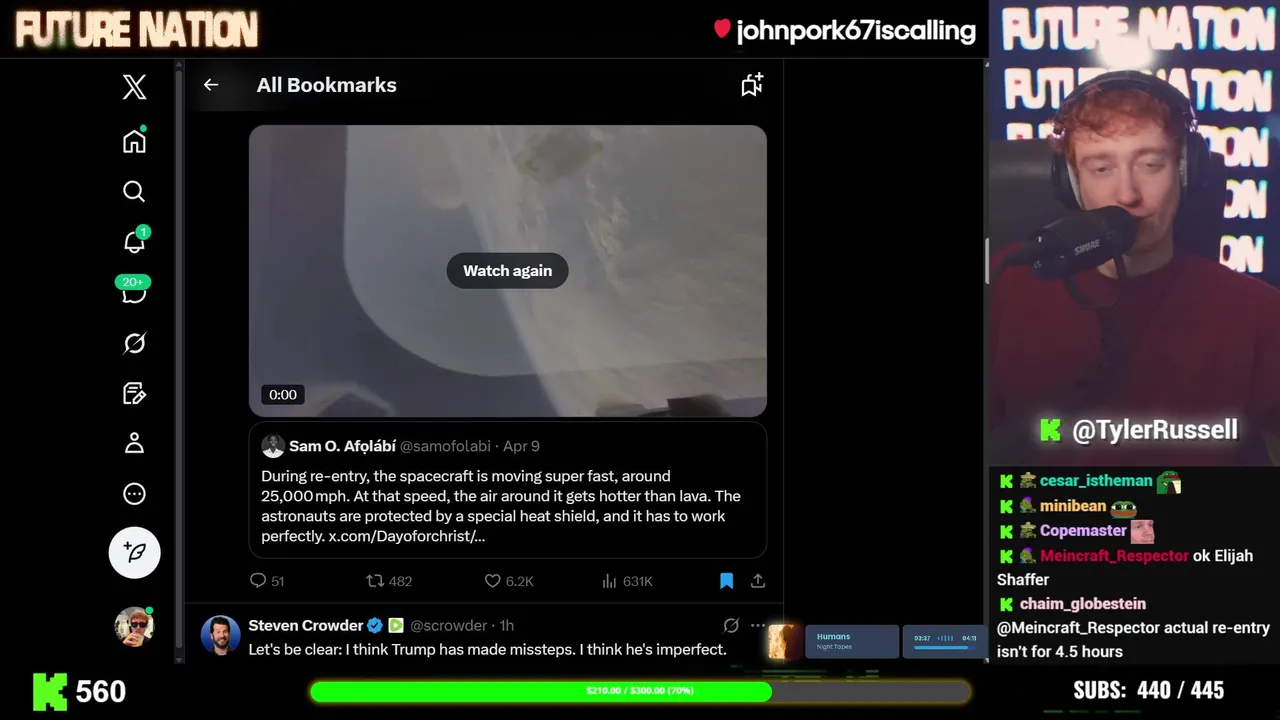View analytics showing 631K views
The image size is (1280, 720).
coord(627,581)
